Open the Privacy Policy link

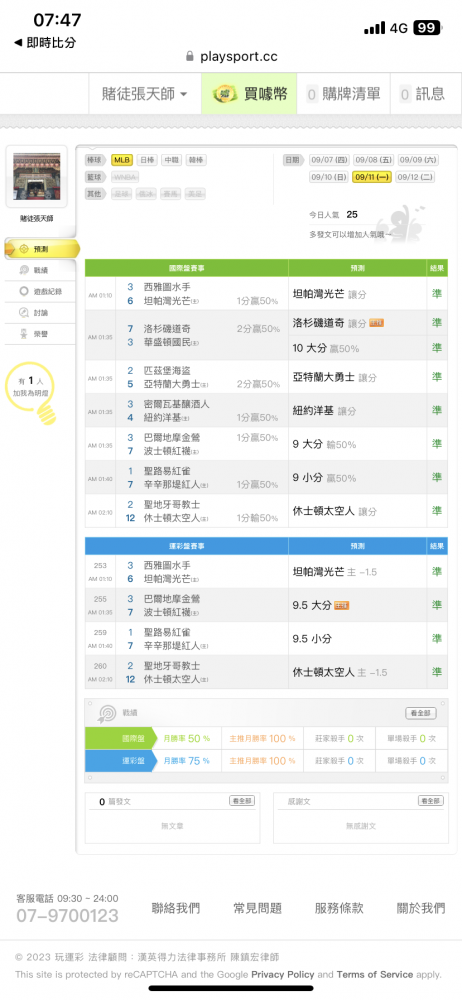pyautogui.click(x=283, y=974)
